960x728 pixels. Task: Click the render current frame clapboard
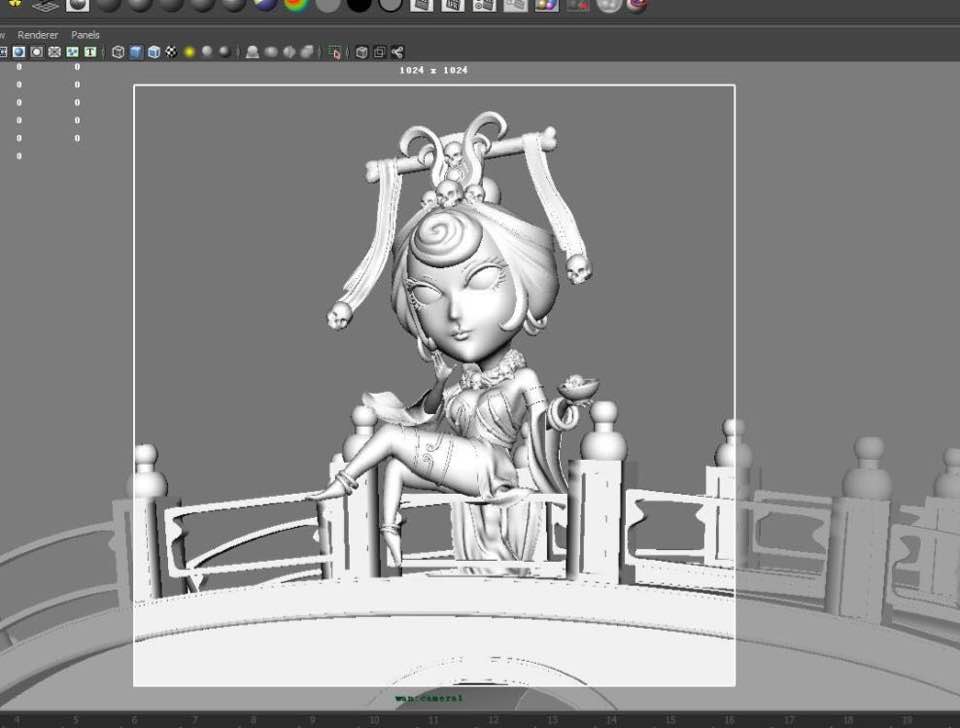421,5
